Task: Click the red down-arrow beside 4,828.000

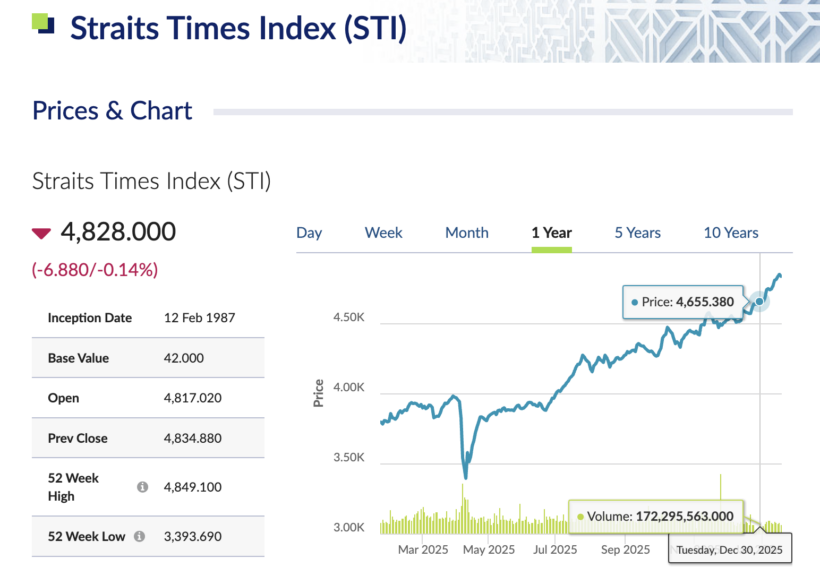Action: [x=41, y=233]
